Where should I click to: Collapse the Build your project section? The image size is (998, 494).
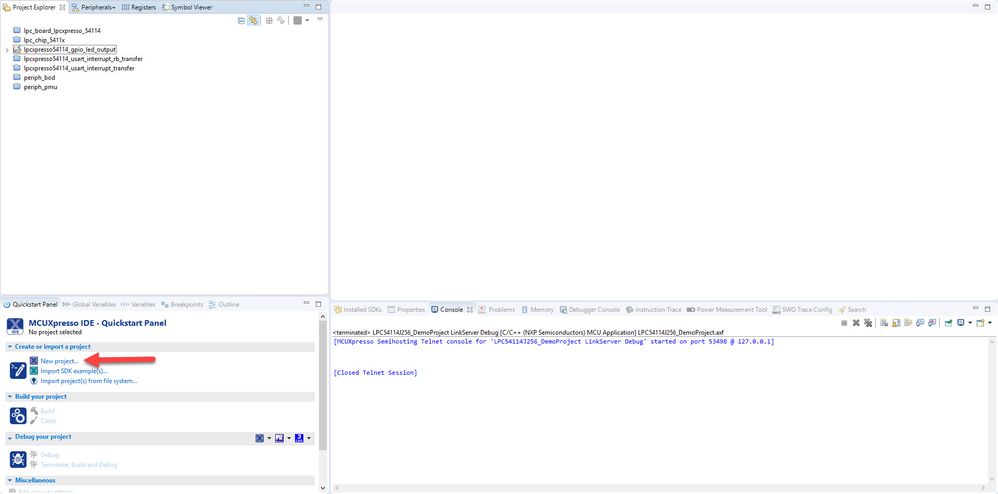(10, 397)
